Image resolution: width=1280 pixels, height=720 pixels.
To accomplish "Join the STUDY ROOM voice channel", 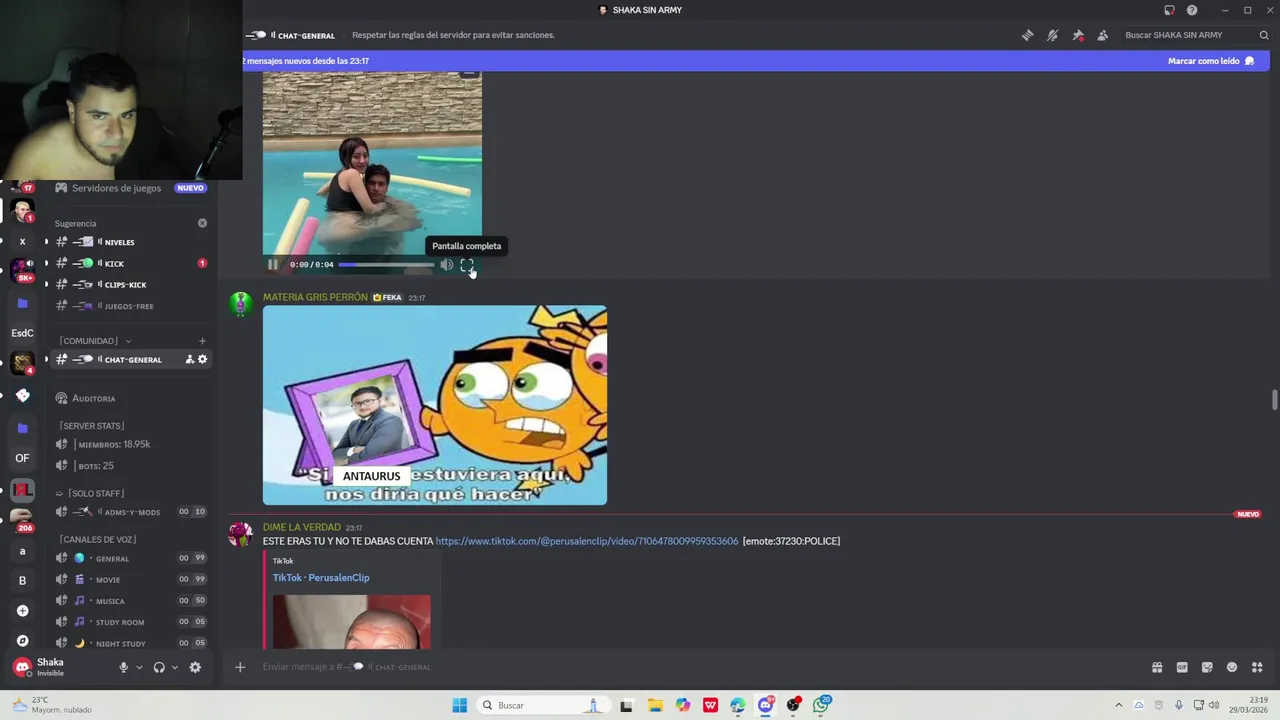I will pos(130,622).
